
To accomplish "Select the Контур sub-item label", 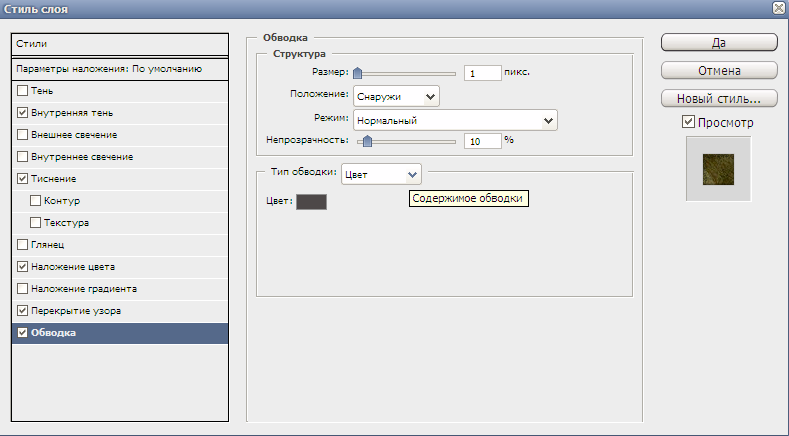I will pyautogui.click(x=62, y=200).
